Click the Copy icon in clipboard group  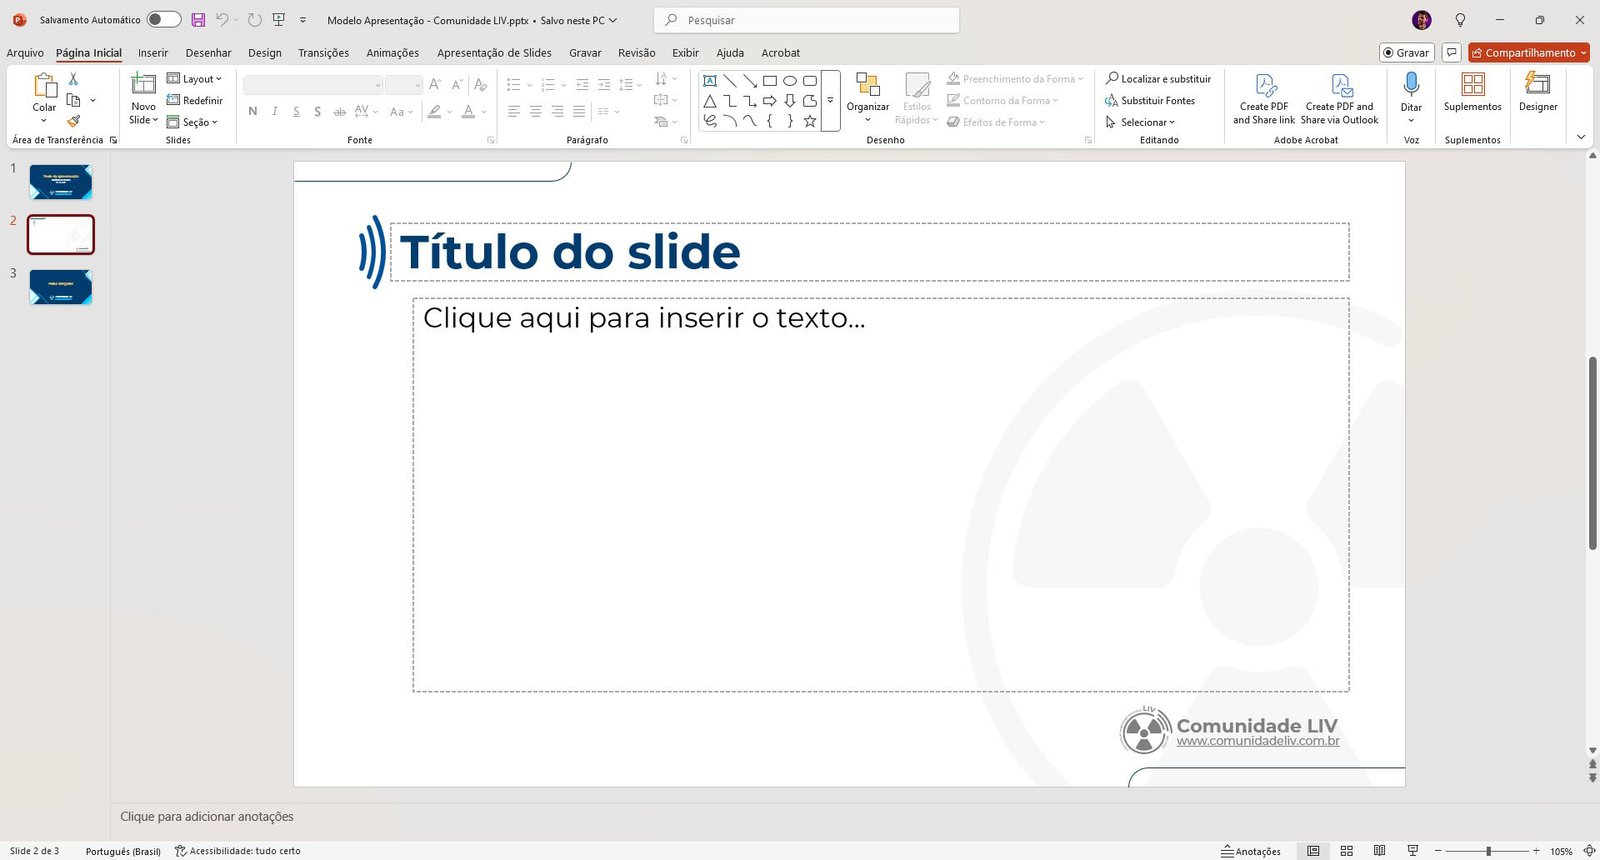point(73,100)
